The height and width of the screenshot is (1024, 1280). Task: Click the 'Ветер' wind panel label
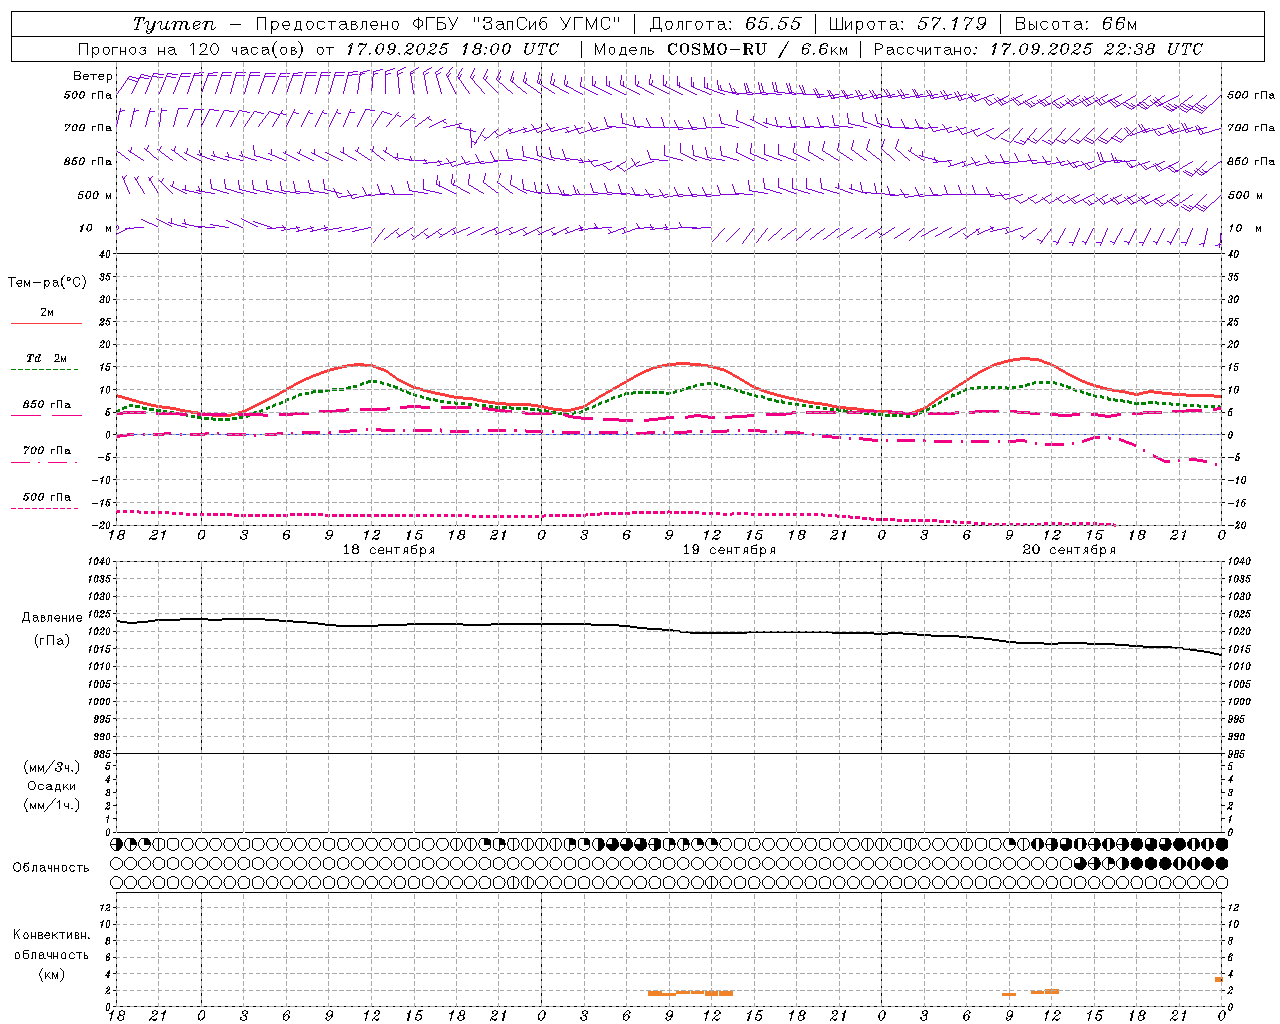(93, 76)
